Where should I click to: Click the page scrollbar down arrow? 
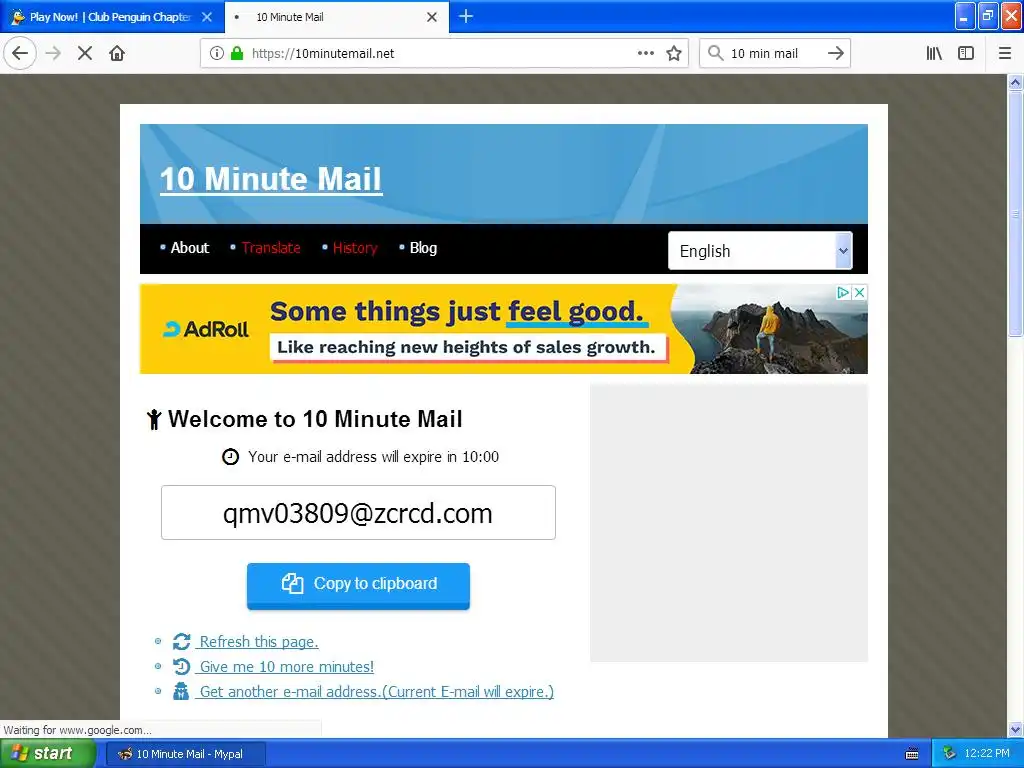(x=1015, y=729)
